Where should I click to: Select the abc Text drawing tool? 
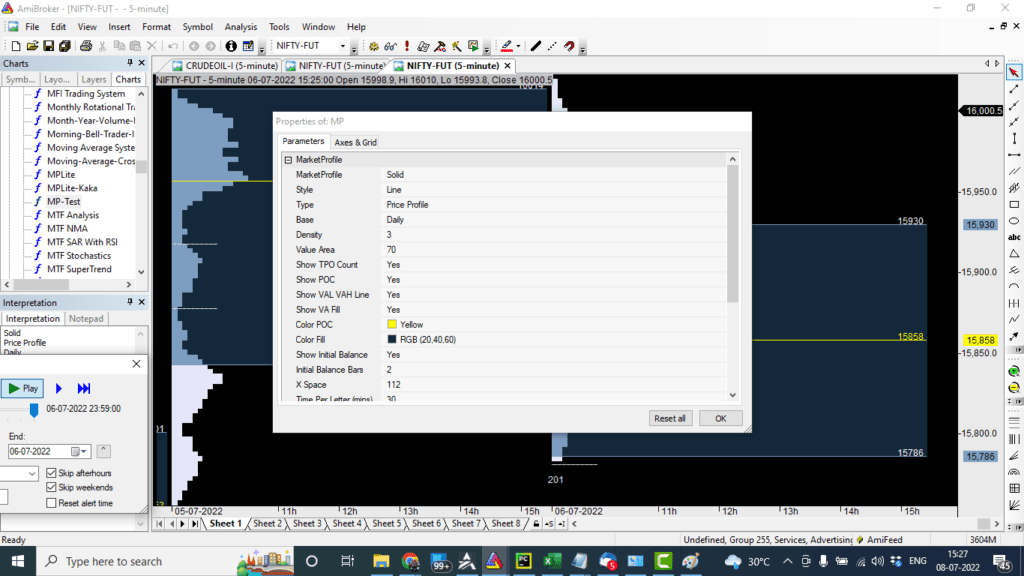[1014, 237]
